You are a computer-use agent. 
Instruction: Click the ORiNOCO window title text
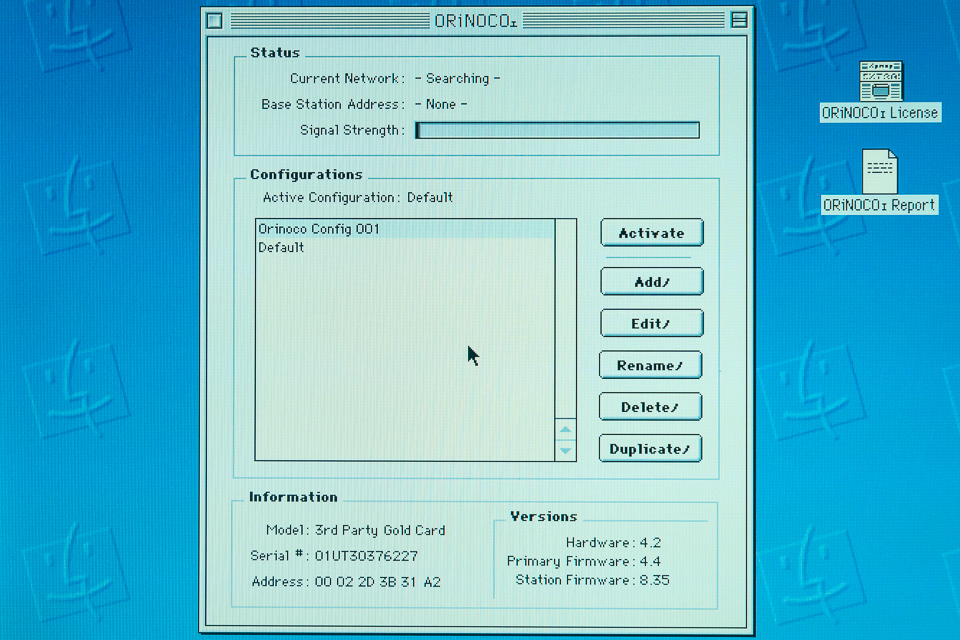(x=476, y=21)
